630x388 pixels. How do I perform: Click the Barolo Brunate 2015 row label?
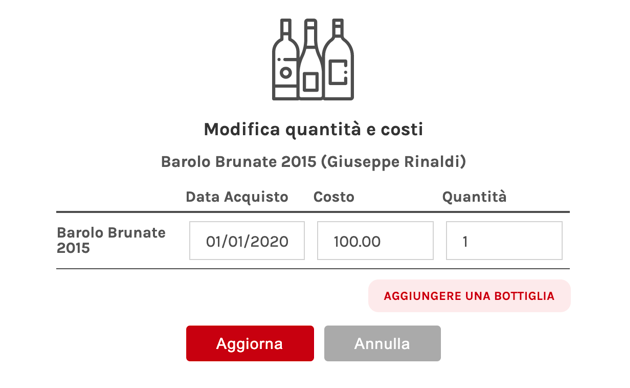tap(111, 240)
